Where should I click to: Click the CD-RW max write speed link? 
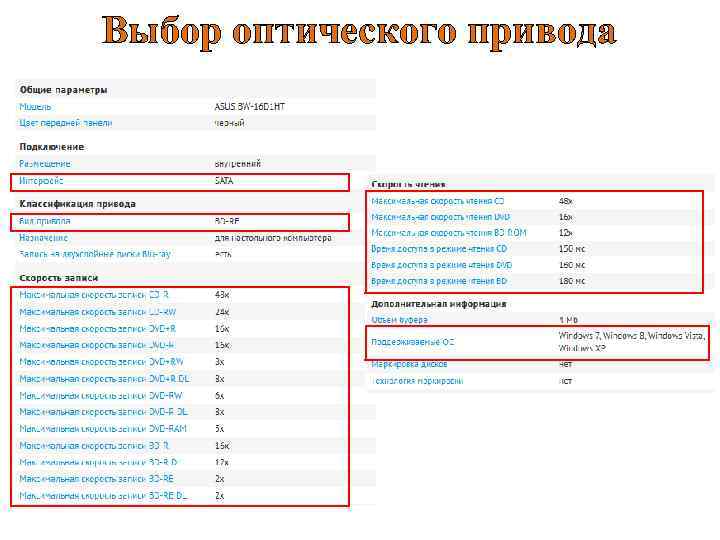pyautogui.click(x=97, y=312)
